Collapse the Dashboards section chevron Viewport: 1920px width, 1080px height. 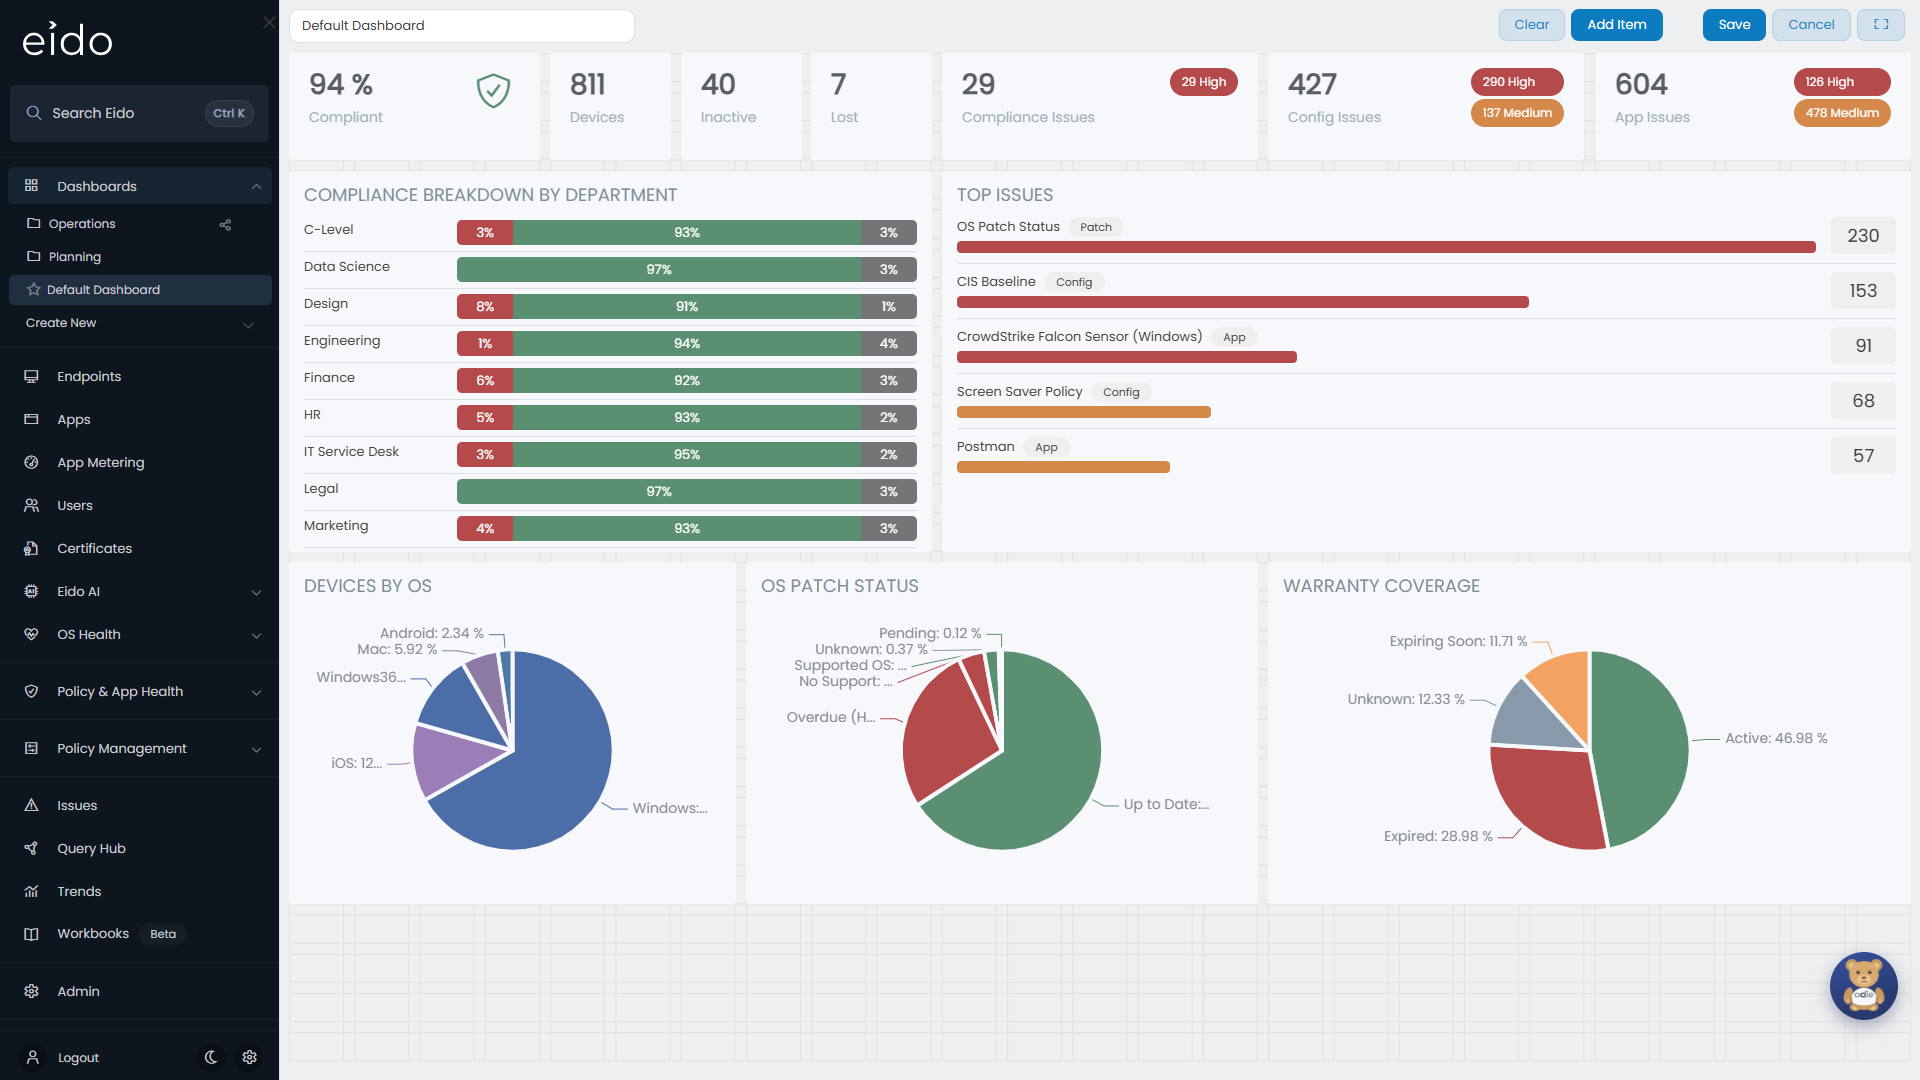pyautogui.click(x=256, y=187)
